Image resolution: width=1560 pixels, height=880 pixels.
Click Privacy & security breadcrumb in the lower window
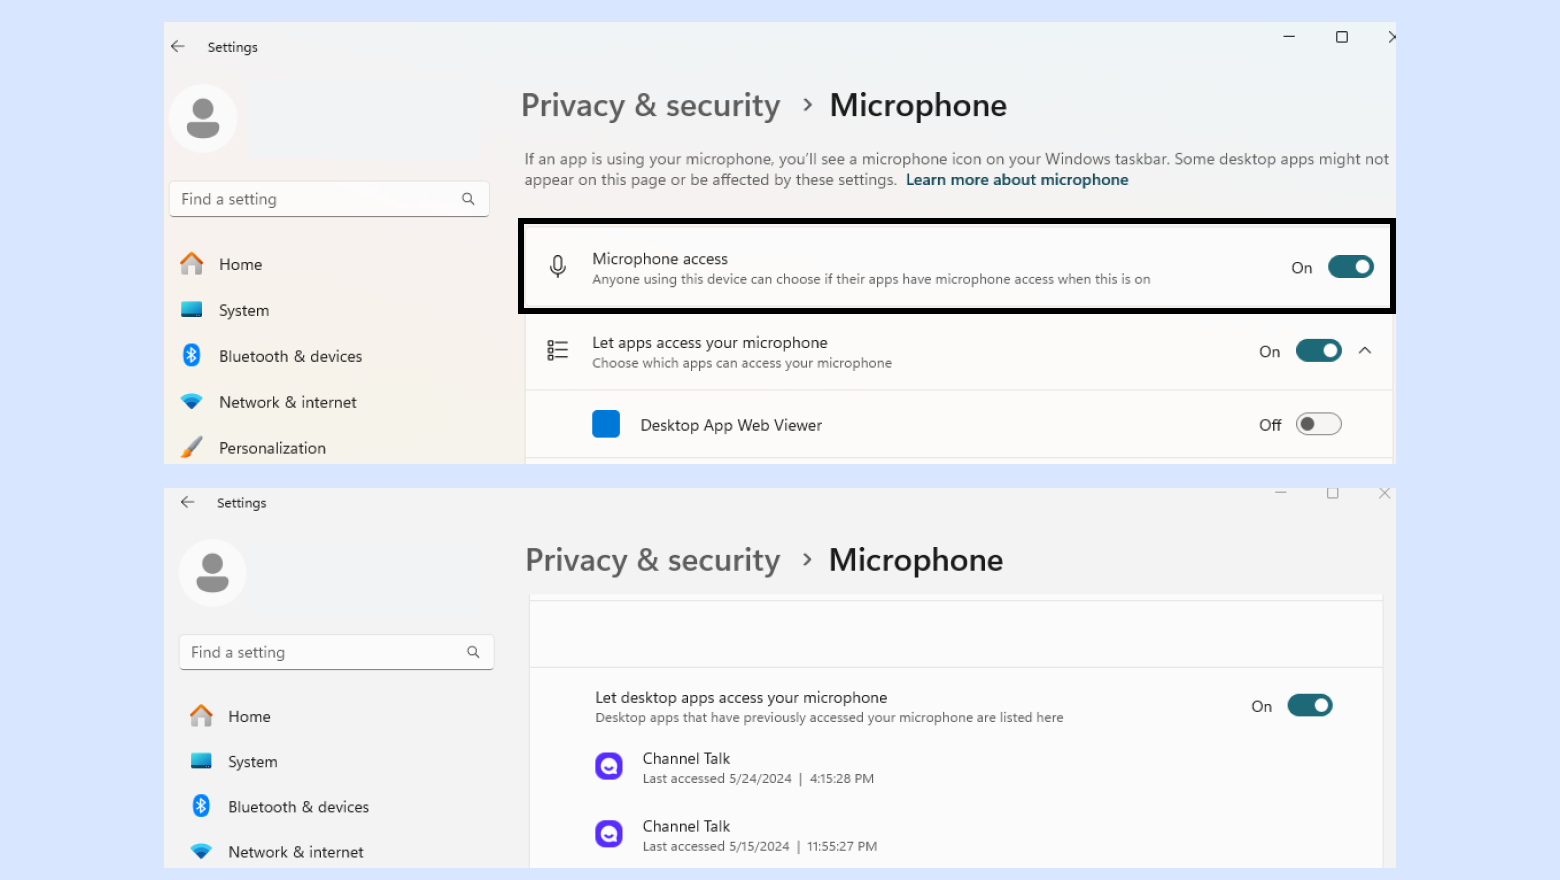652,560
